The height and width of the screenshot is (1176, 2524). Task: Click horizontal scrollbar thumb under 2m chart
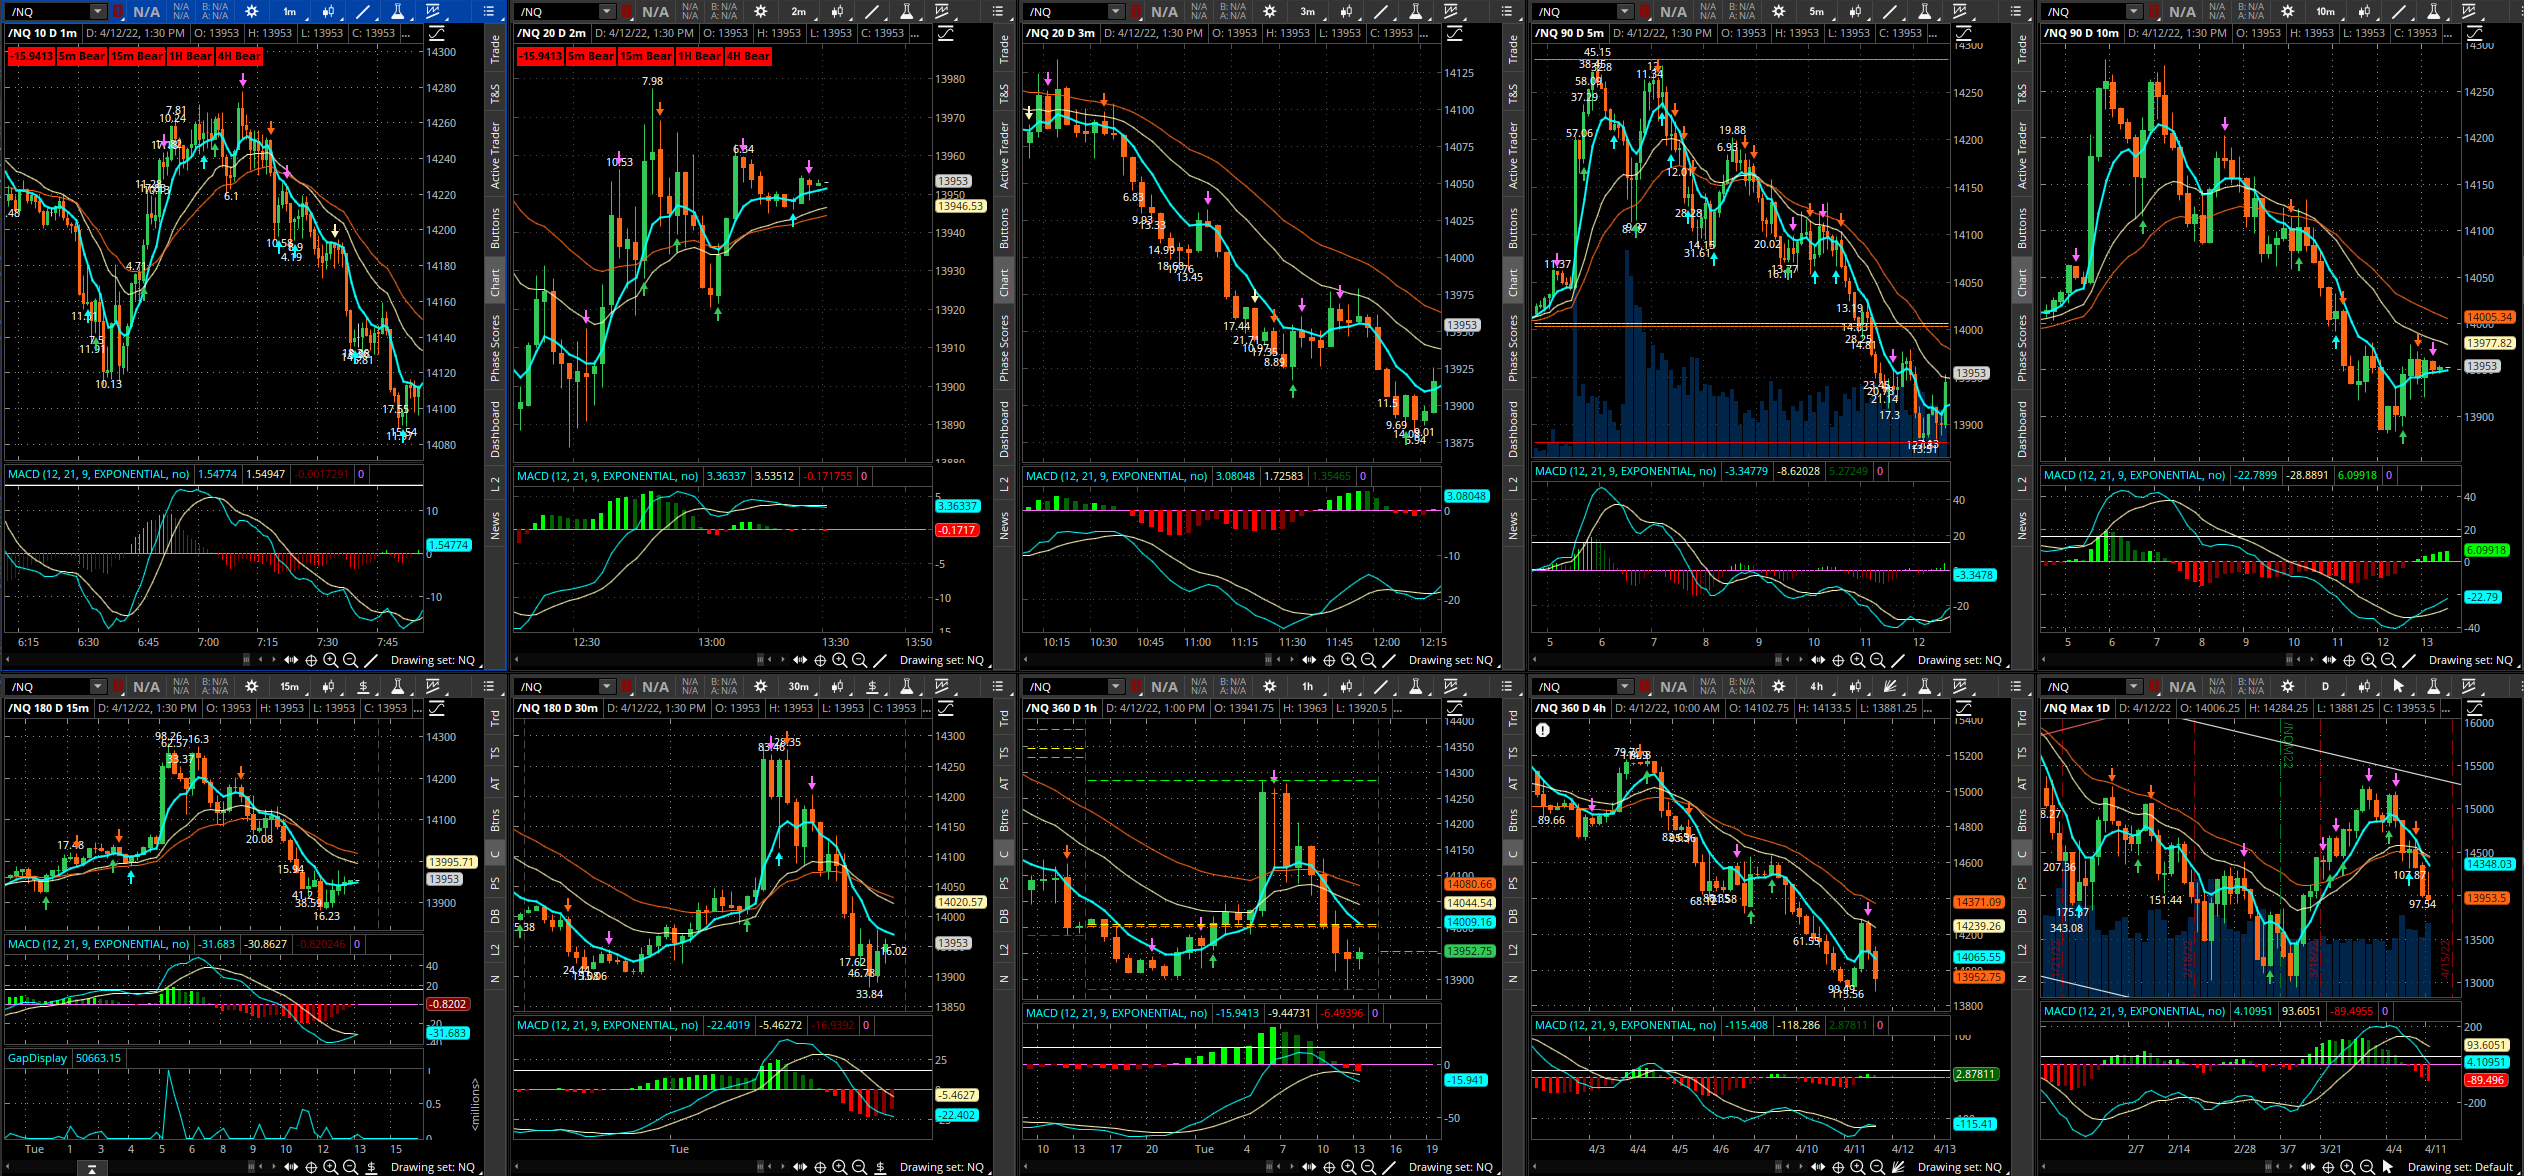(x=760, y=660)
